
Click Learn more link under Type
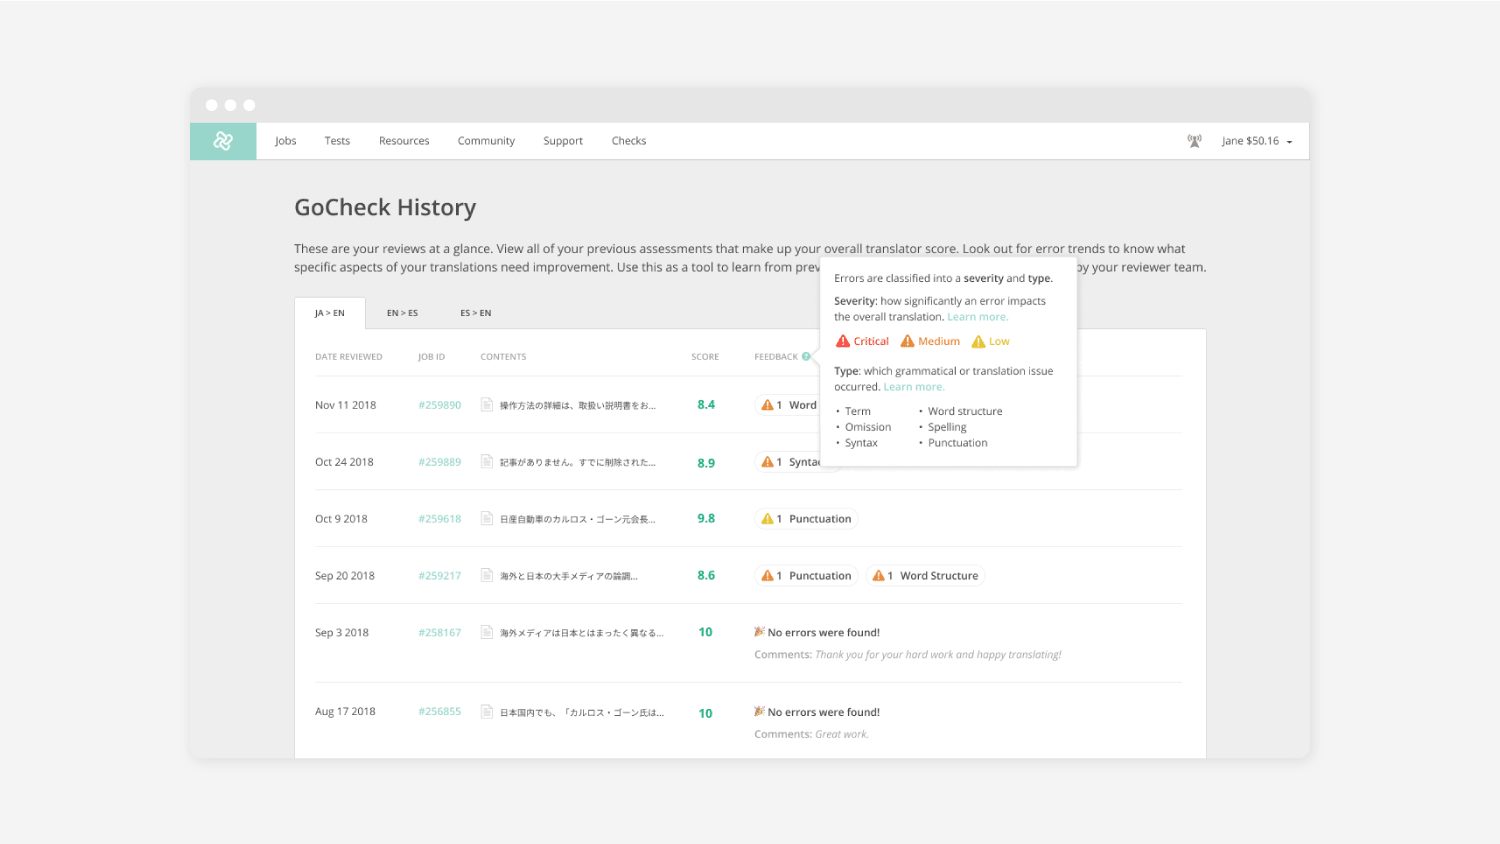pyautogui.click(x=913, y=387)
